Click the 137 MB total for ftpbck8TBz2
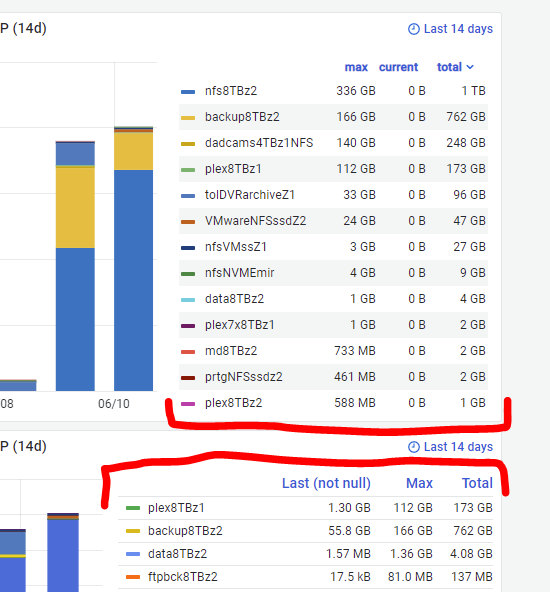This screenshot has height=592, width=550. click(x=472, y=577)
